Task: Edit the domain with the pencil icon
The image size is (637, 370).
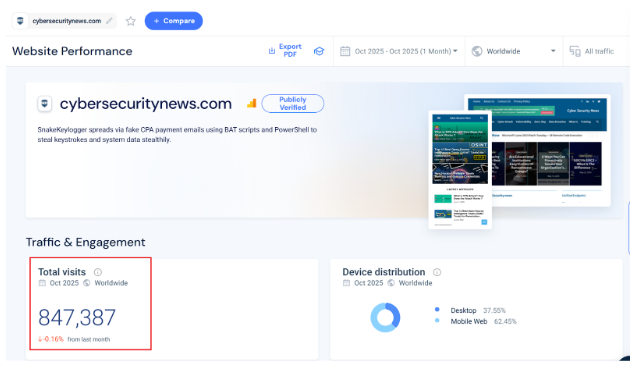Action: pyautogui.click(x=109, y=21)
